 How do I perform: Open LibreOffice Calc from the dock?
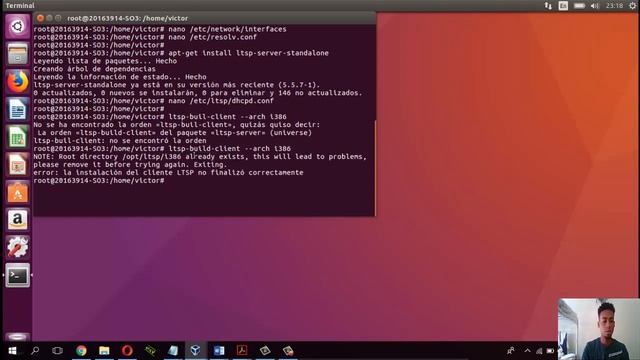(18, 137)
